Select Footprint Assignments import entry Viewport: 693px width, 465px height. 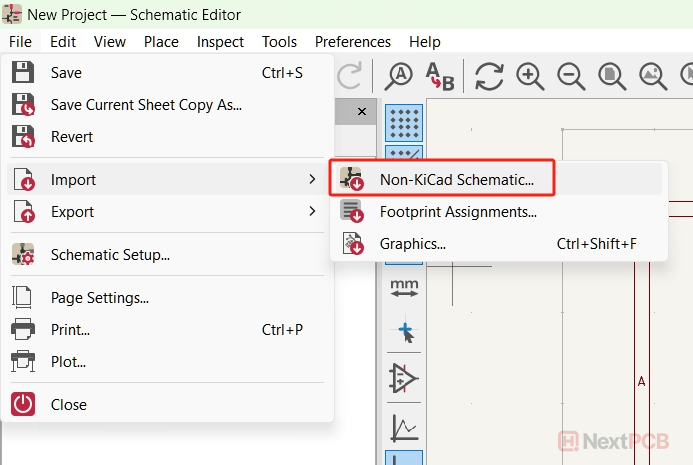tap(458, 212)
